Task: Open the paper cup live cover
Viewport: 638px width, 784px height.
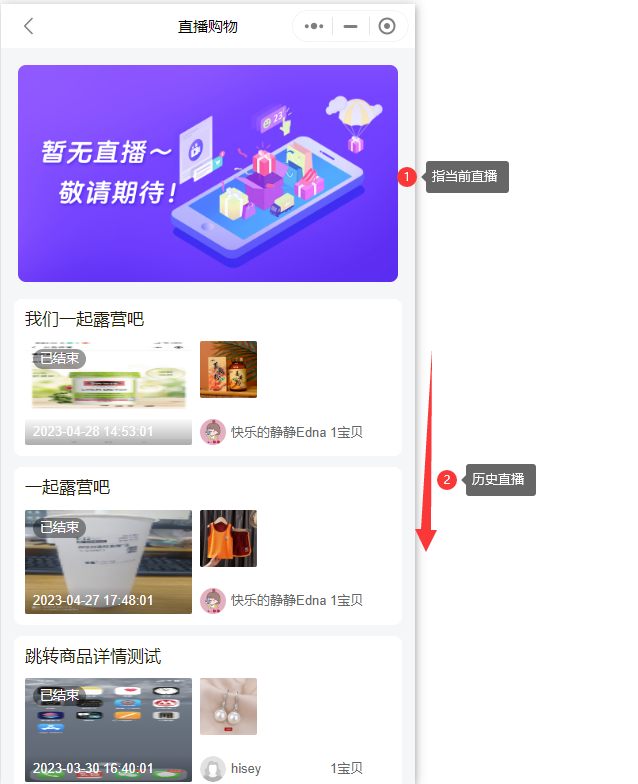Action: (108, 562)
